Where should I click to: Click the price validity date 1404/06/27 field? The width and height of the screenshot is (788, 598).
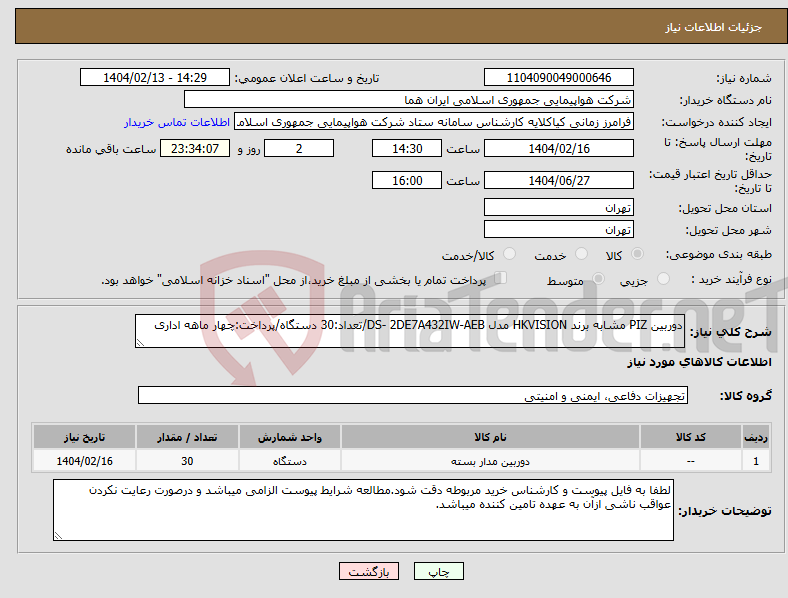tap(559, 180)
